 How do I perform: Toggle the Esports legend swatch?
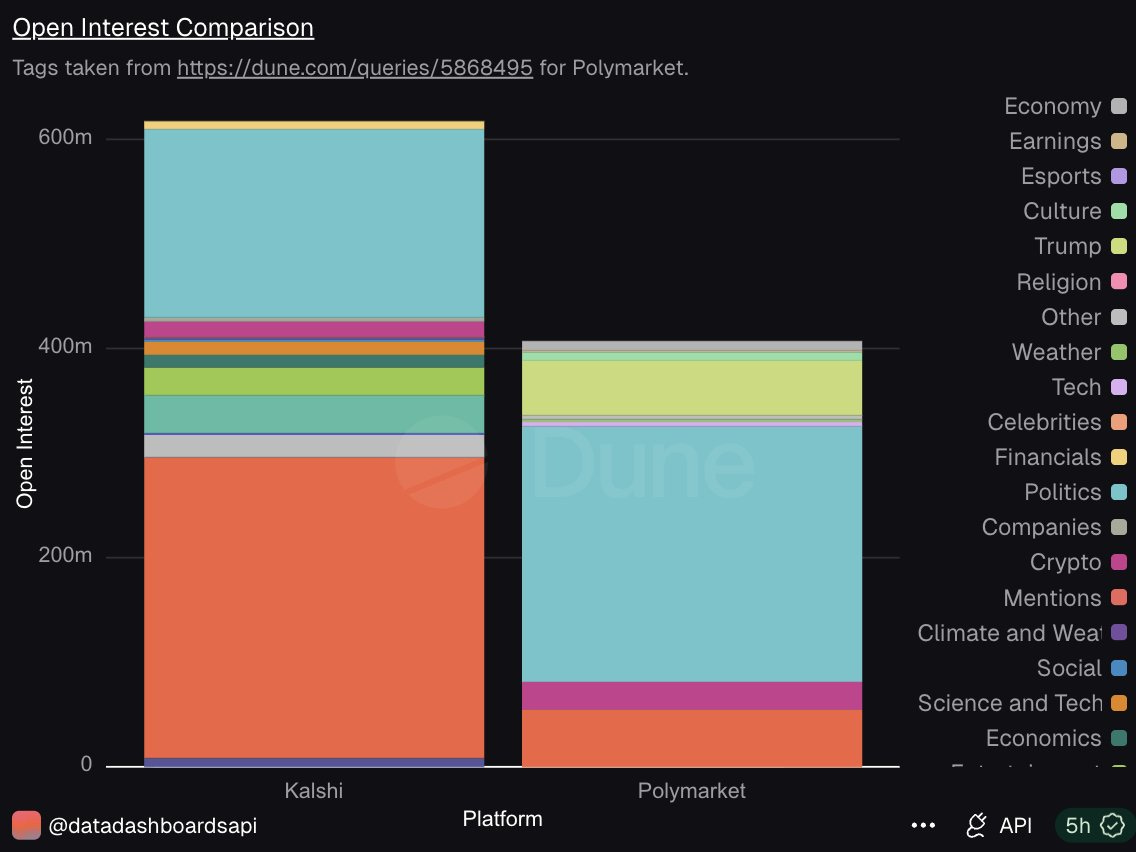click(1119, 176)
